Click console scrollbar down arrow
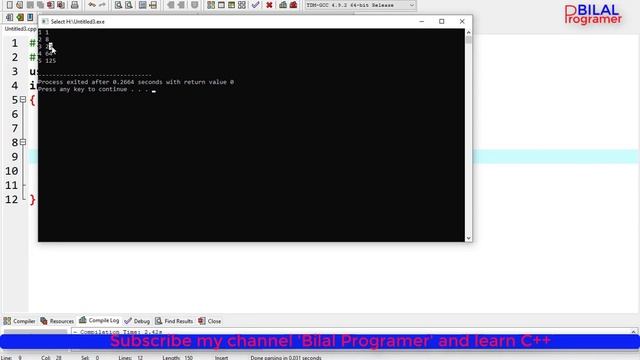Image resolution: width=640 pixels, height=360 pixels. tap(468, 238)
